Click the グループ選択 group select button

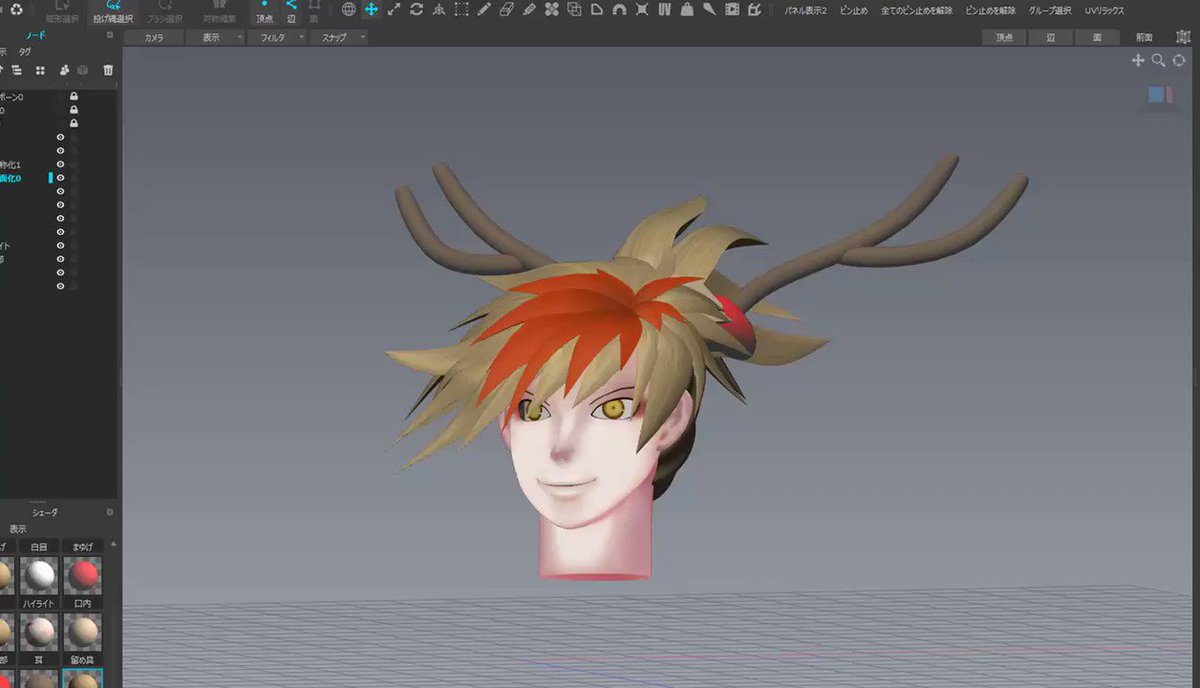[1050, 10]
